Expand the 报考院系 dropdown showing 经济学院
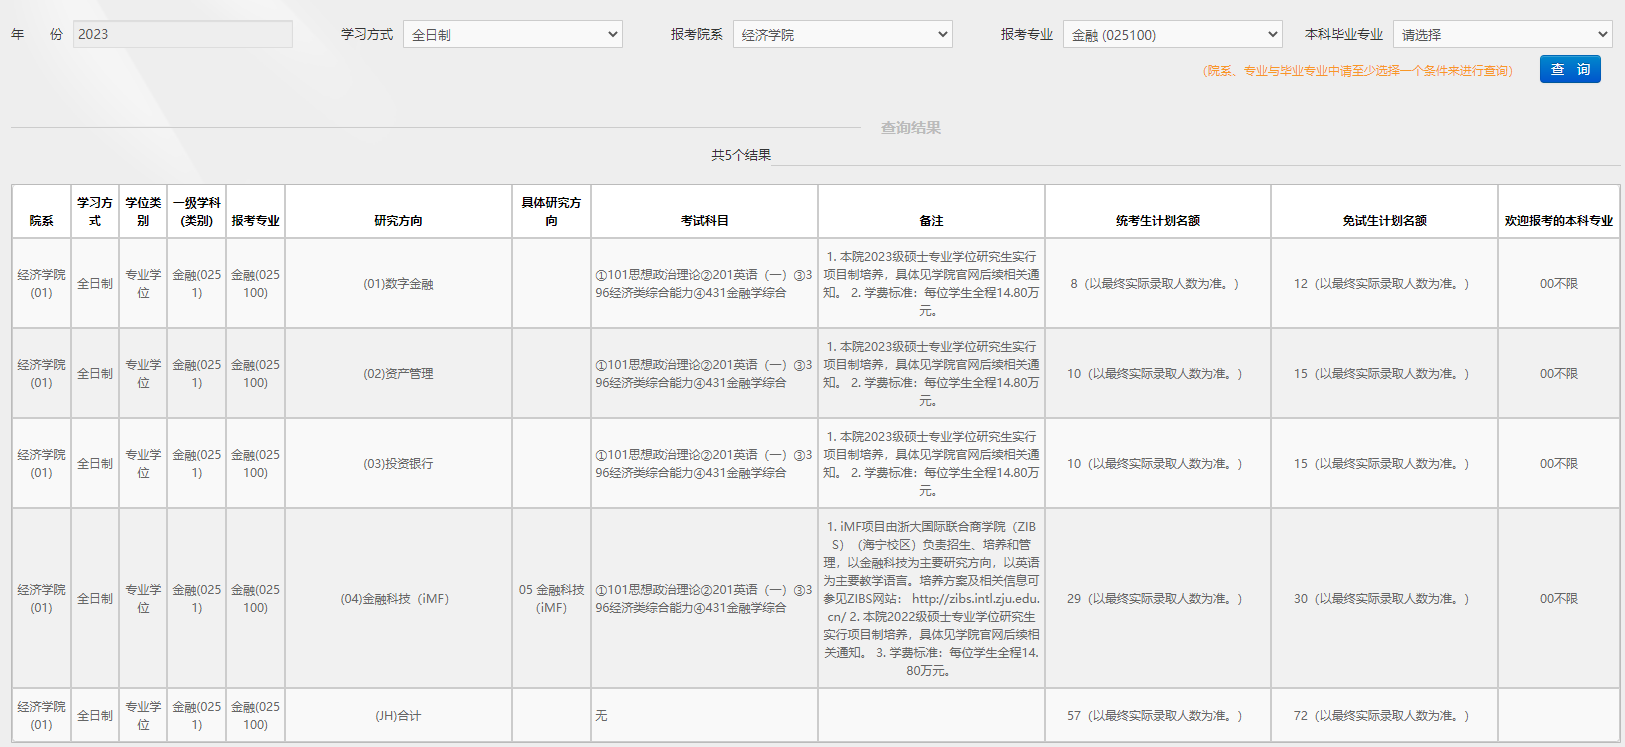Screen dimensions: 1625x747 point(842,34)
